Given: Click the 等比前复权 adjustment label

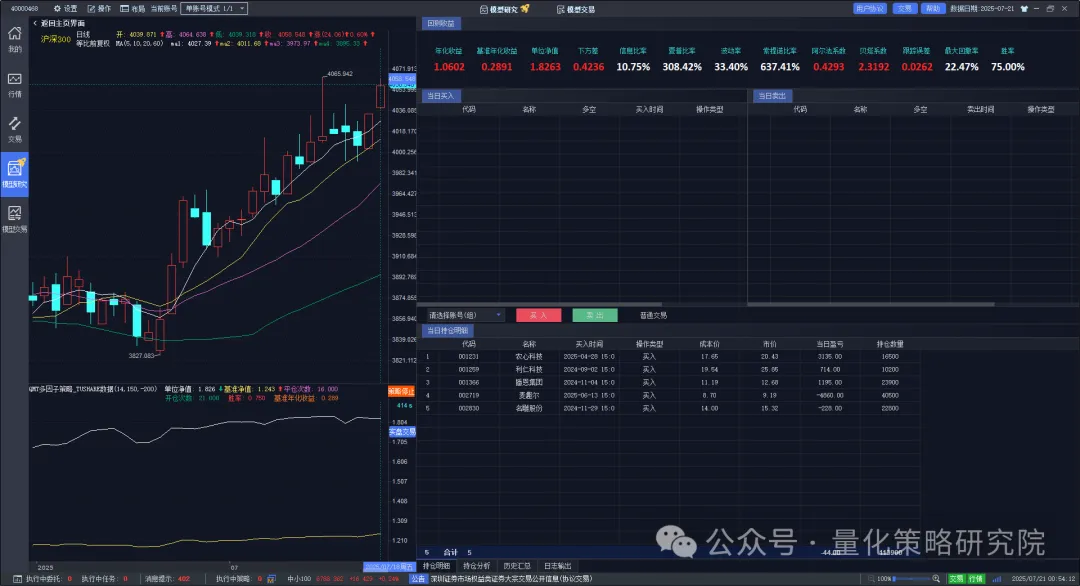Looking at the screenshot, I should 92,43.
